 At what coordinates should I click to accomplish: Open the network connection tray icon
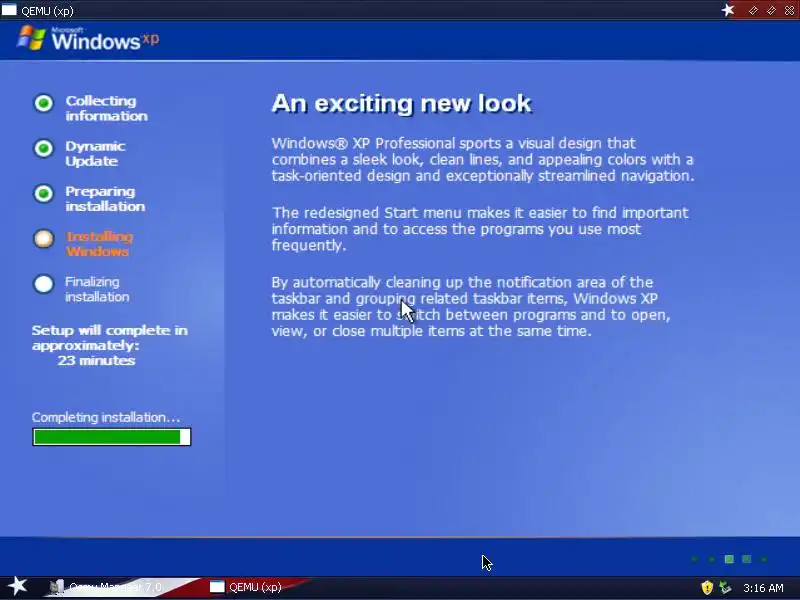point(725,588)
